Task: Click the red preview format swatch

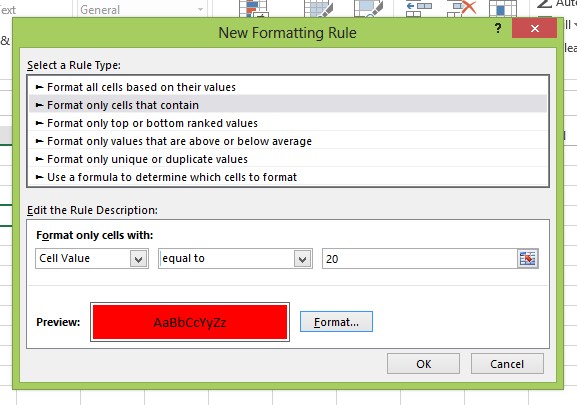Action: (x=190, y=322)
